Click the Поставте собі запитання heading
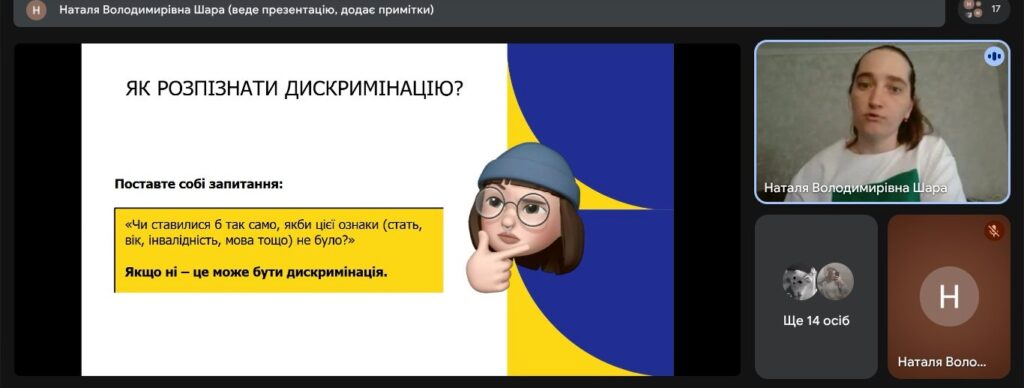 coord(199,184)
